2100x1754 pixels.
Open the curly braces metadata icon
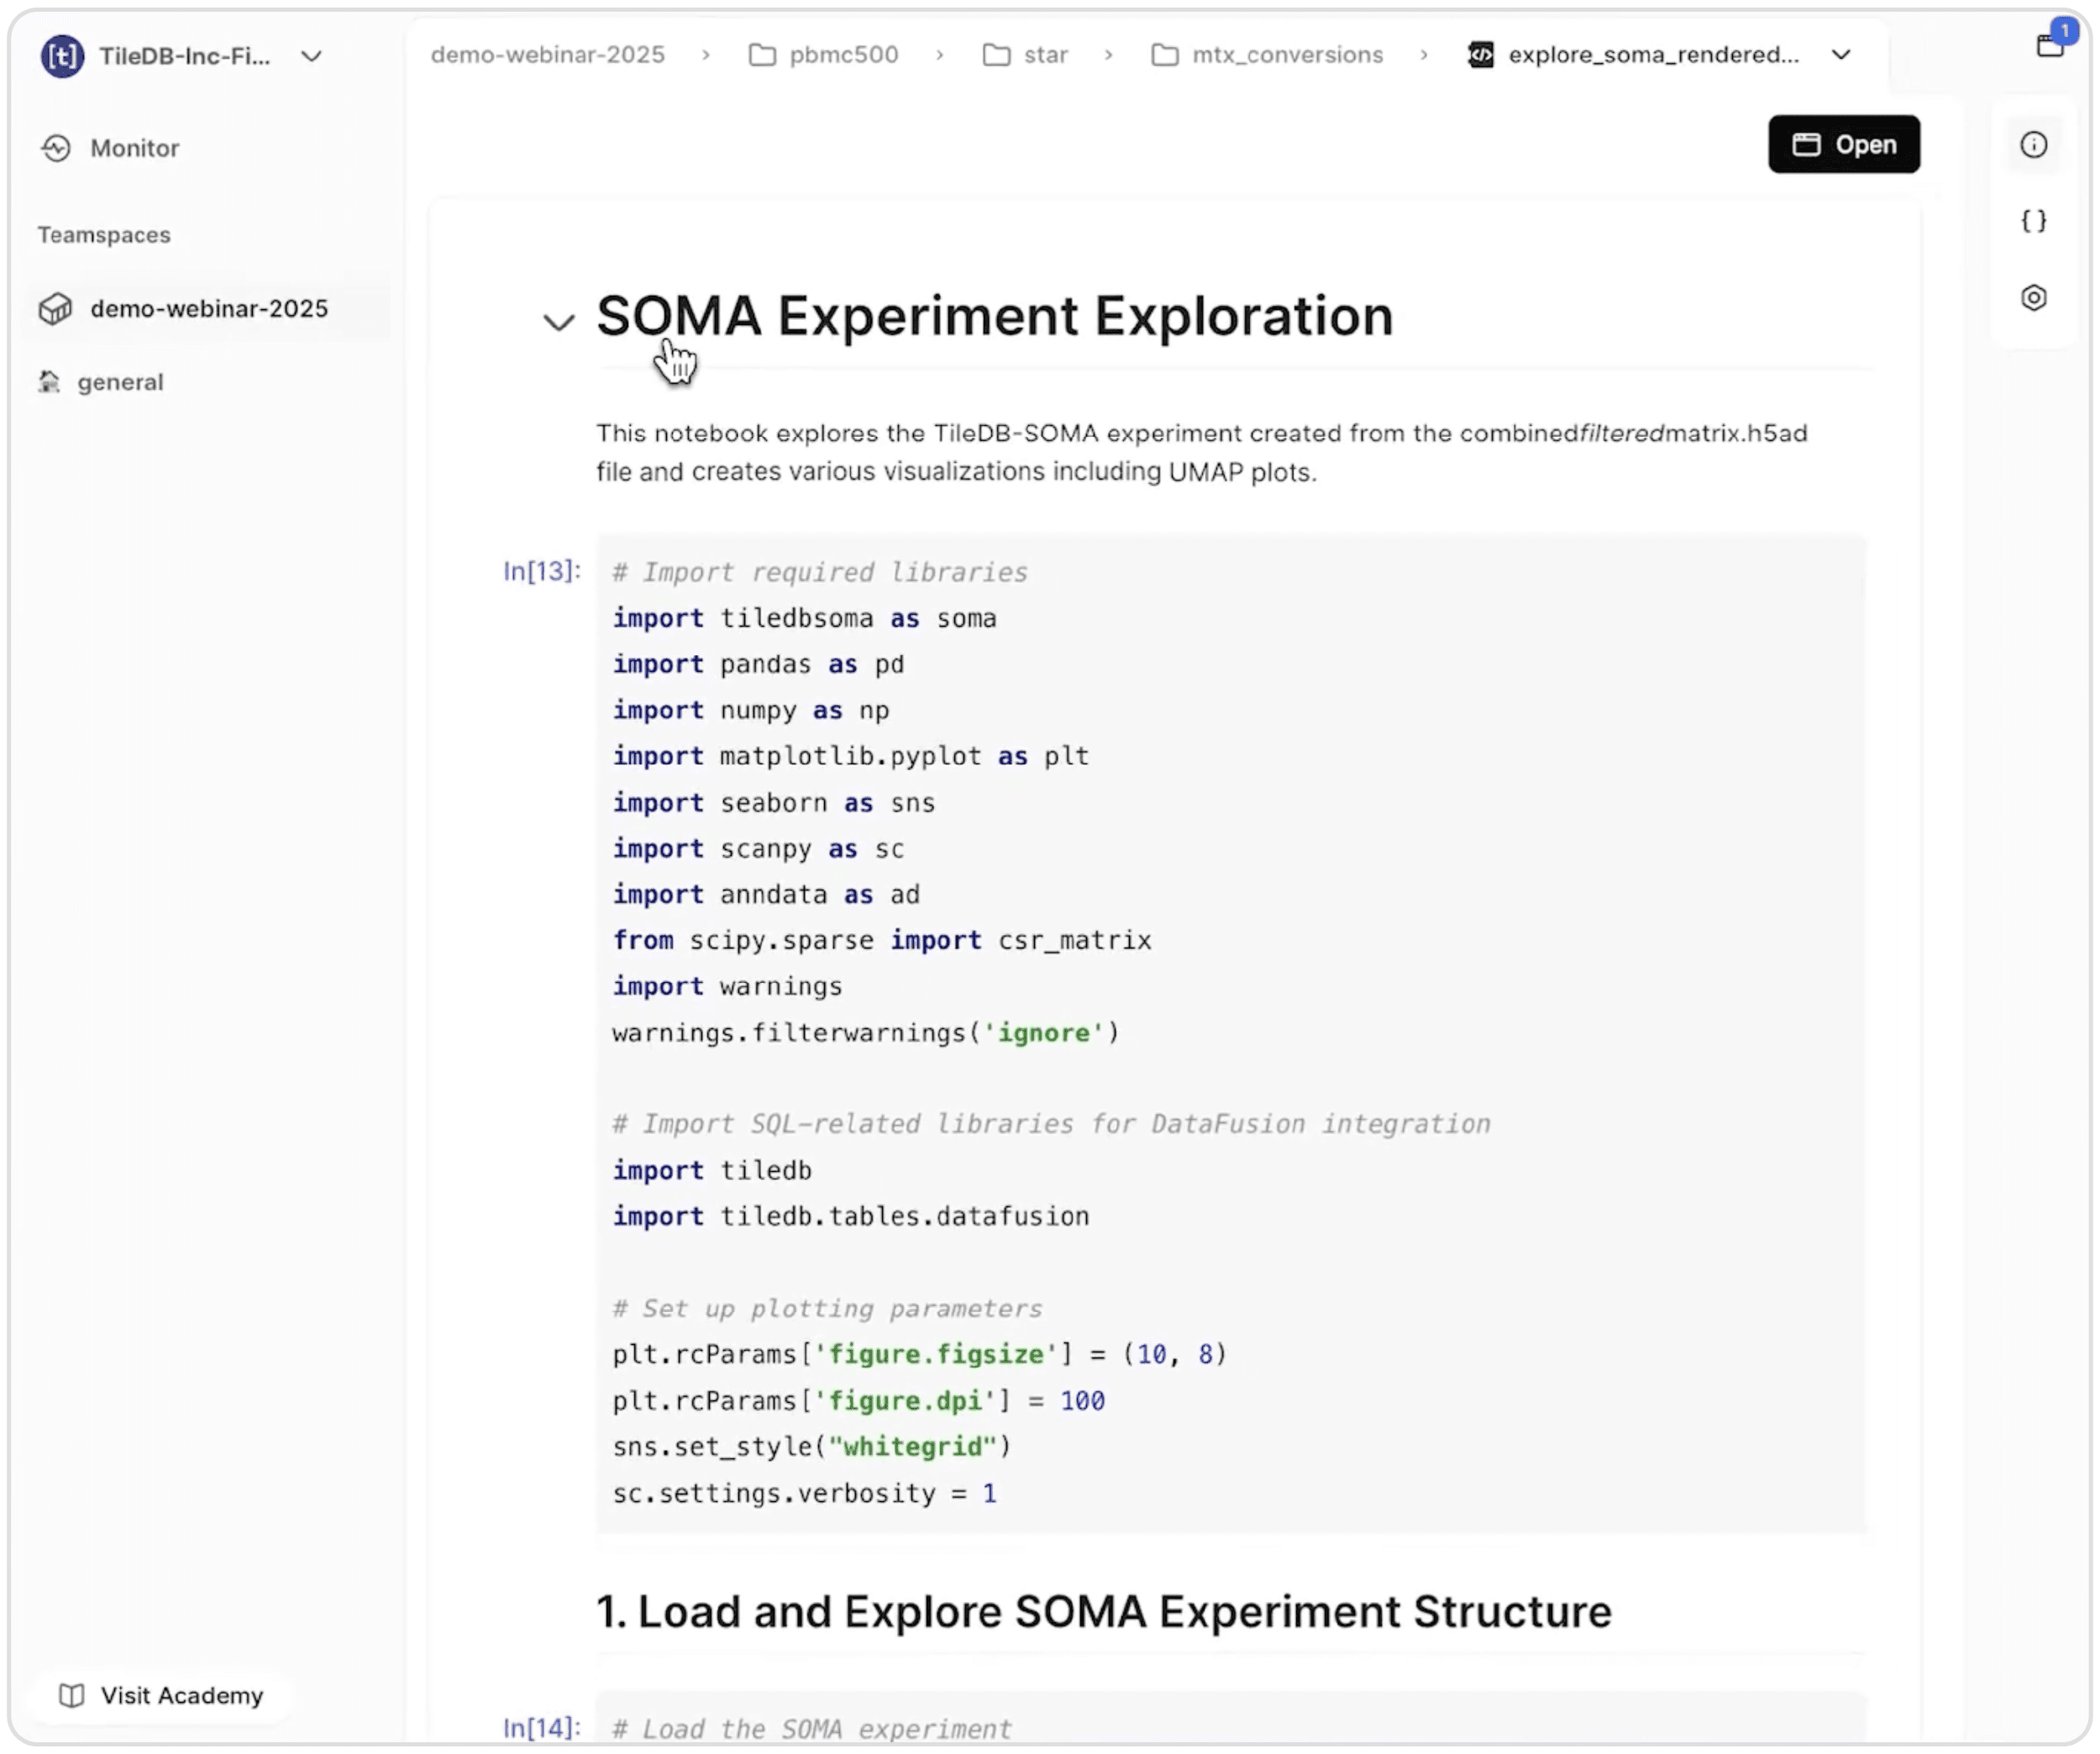click(2033, 221)
